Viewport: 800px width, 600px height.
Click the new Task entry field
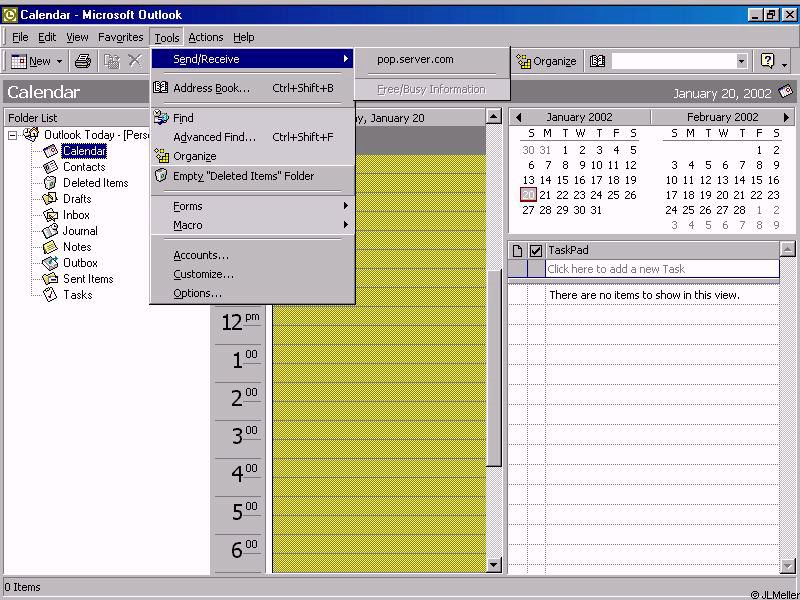tap(660, 269)
